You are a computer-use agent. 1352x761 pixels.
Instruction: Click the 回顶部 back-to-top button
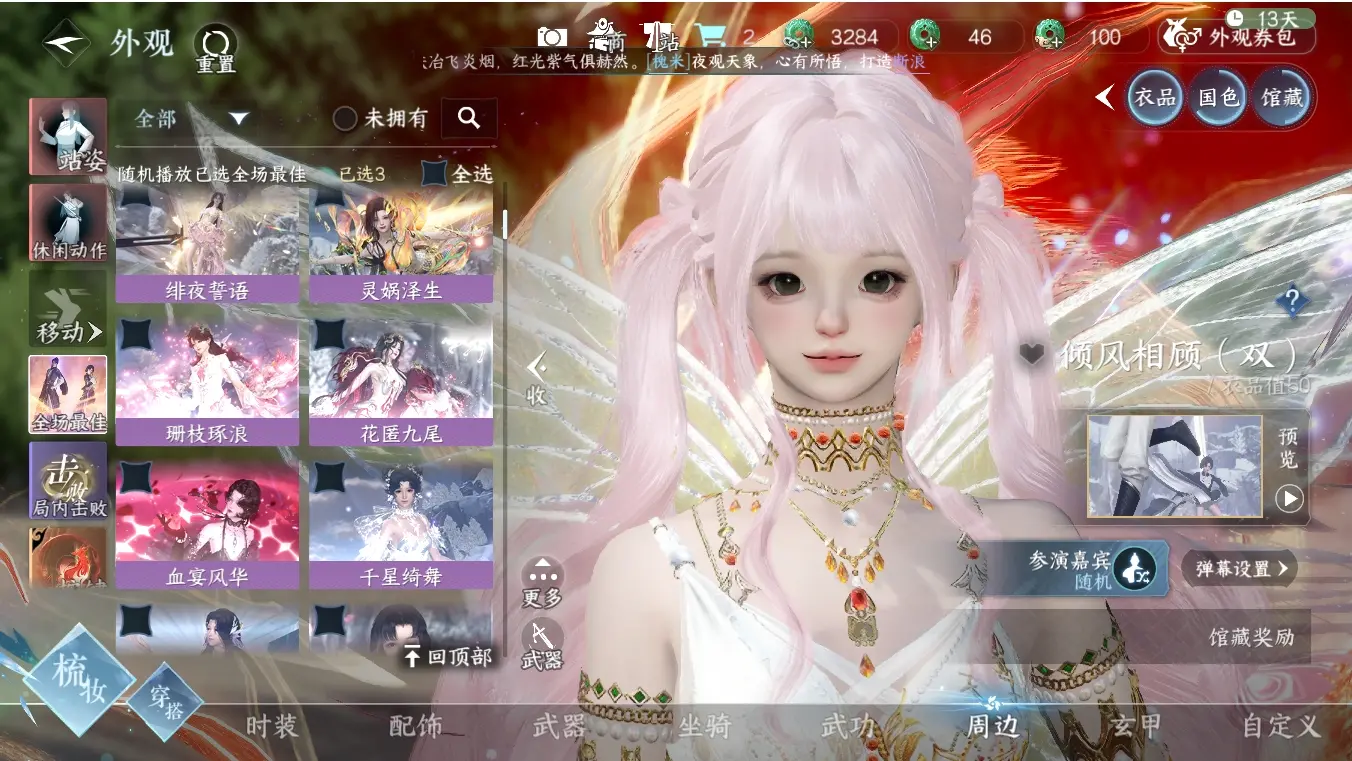click(x=448, y=657)
